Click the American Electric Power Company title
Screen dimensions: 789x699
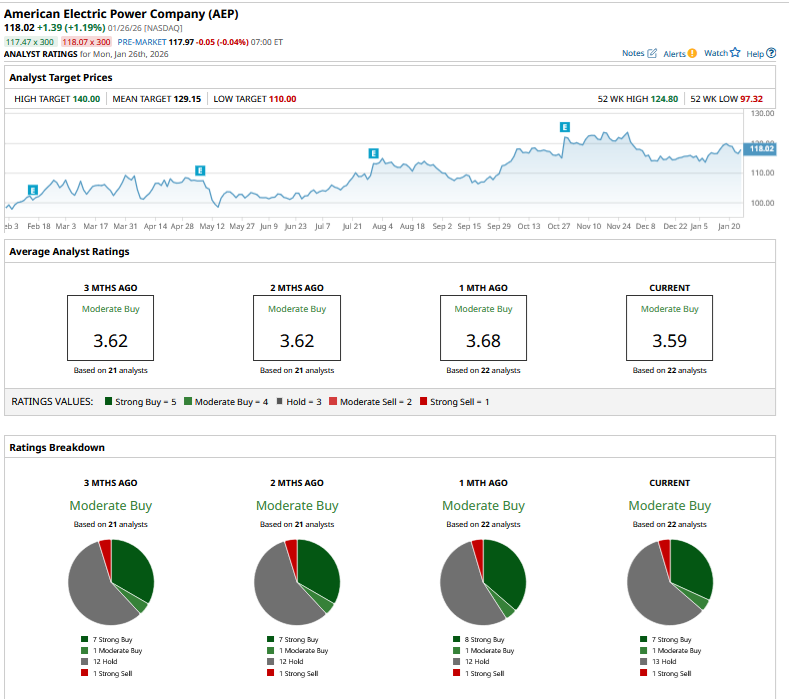click(121, 14)
